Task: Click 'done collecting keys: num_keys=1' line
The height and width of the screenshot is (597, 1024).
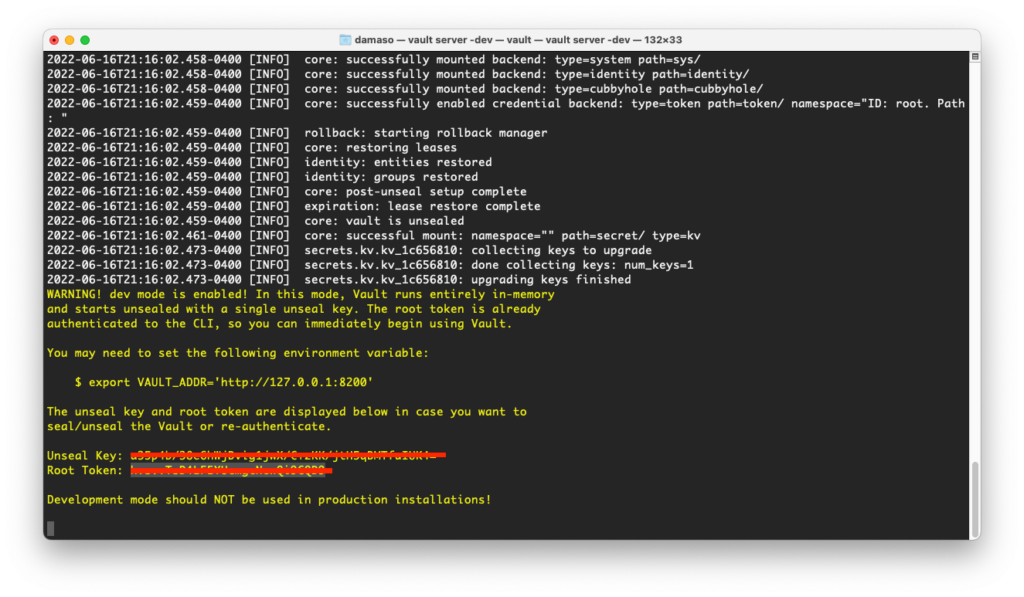Action: (x=370, y=265)
